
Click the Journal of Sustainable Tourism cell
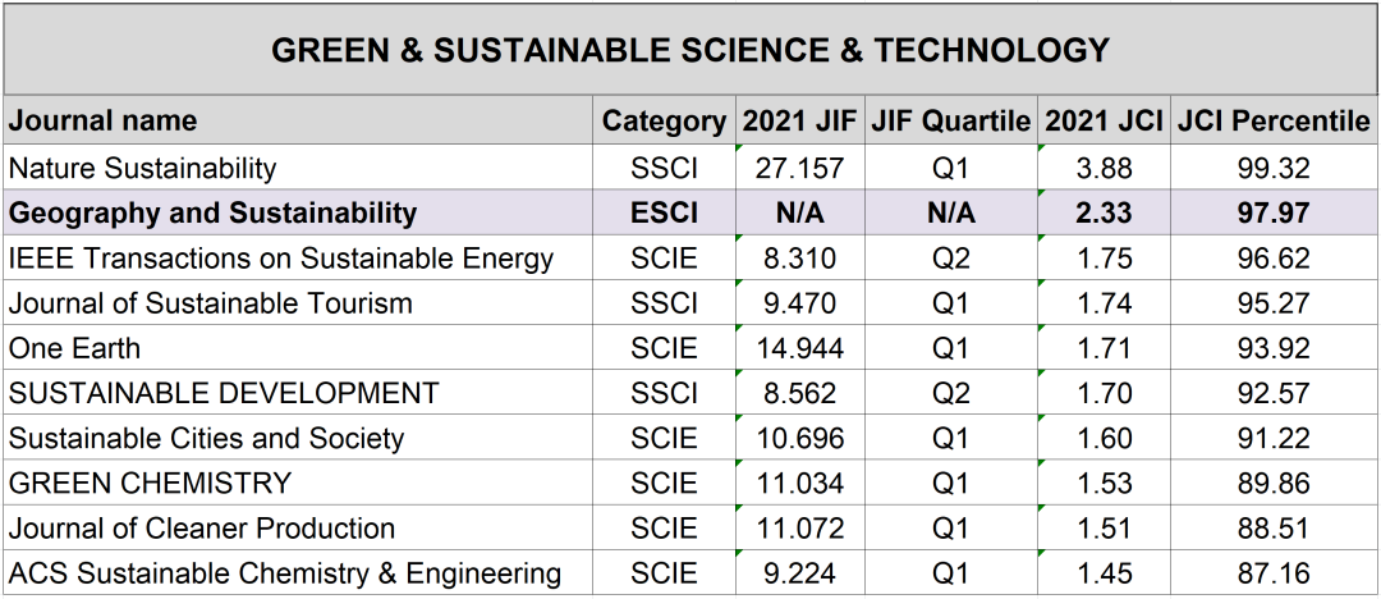[x=211, y=303]
